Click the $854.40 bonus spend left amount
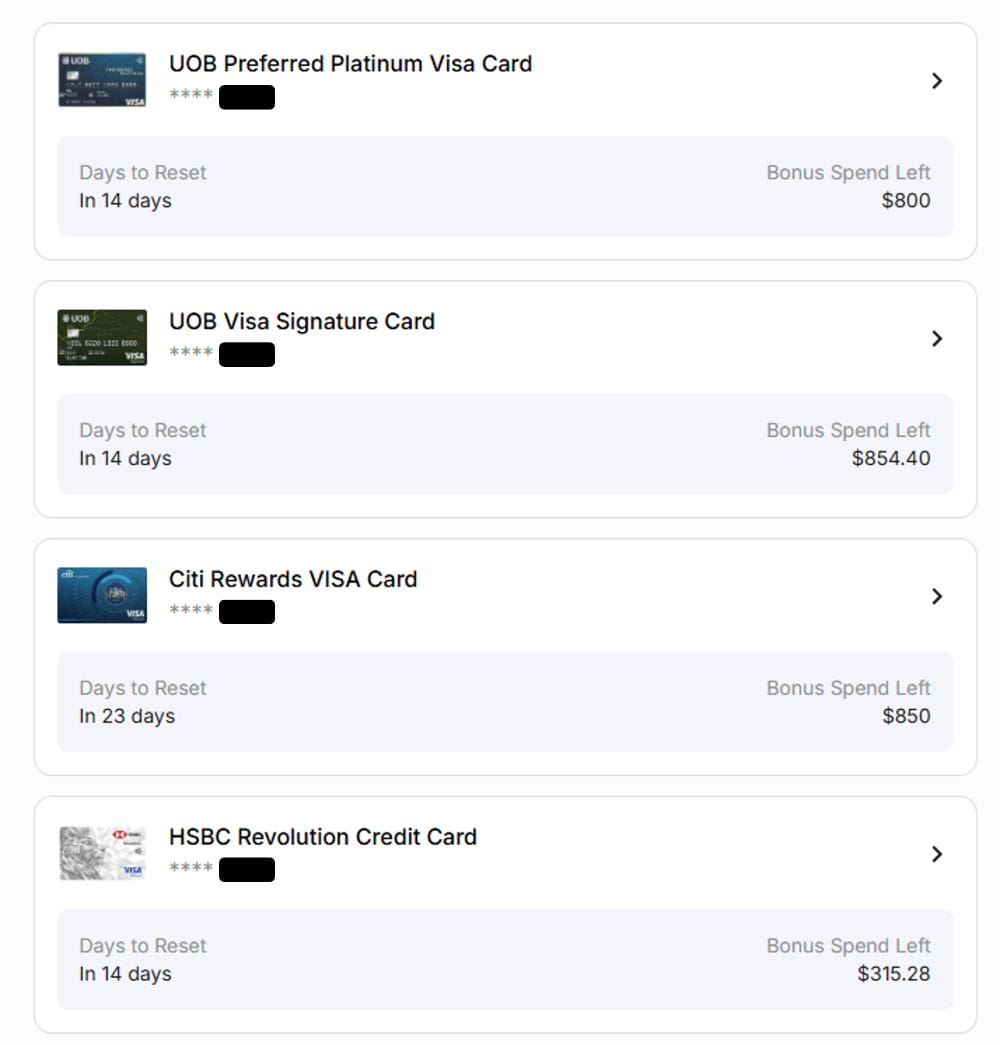Screen dimensions: 1000x1045 pos(891,459)
